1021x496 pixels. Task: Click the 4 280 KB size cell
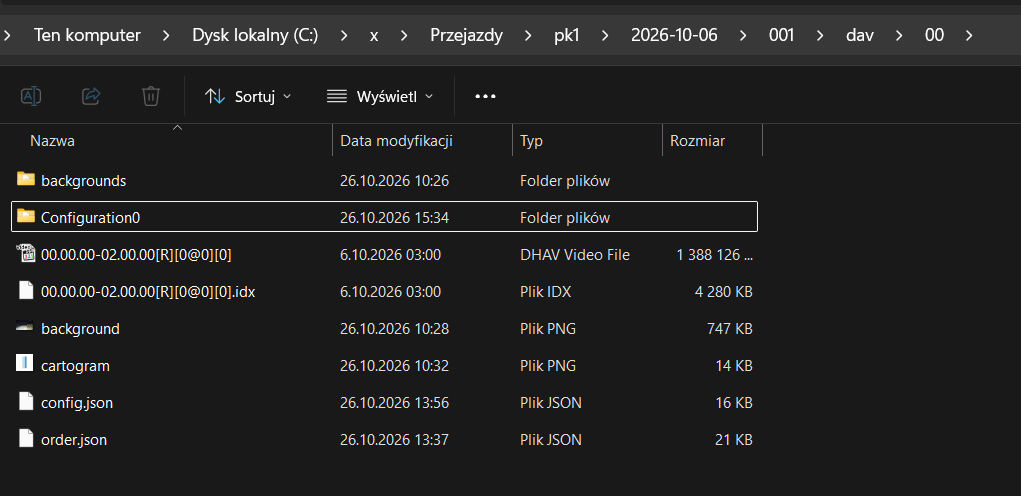coord(723,292)
